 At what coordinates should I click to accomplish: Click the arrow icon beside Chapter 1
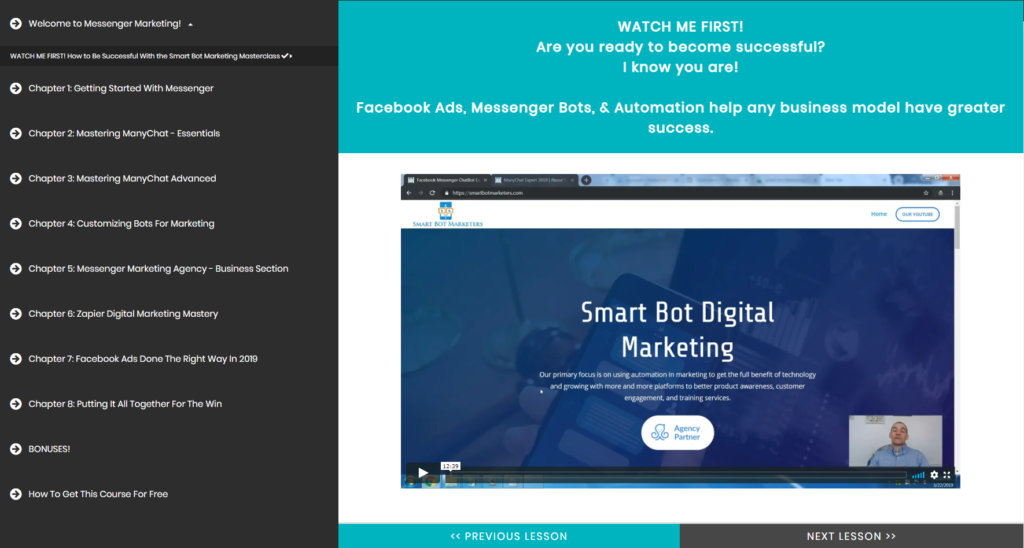coord(16,88)
